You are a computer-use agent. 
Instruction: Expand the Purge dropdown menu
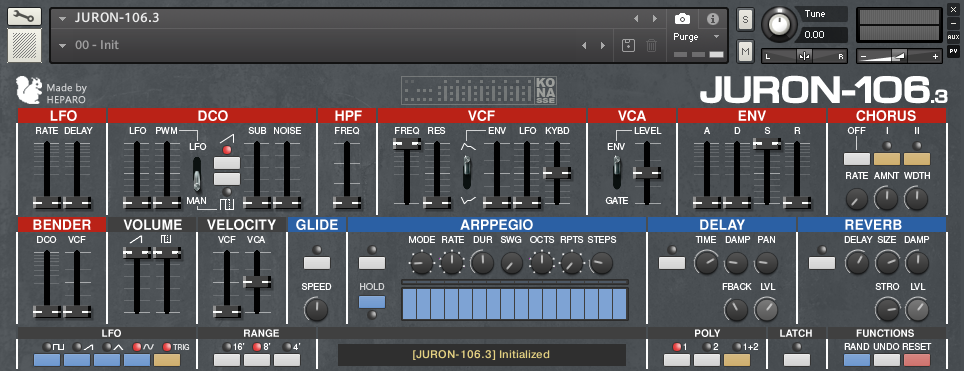(716, 37)
